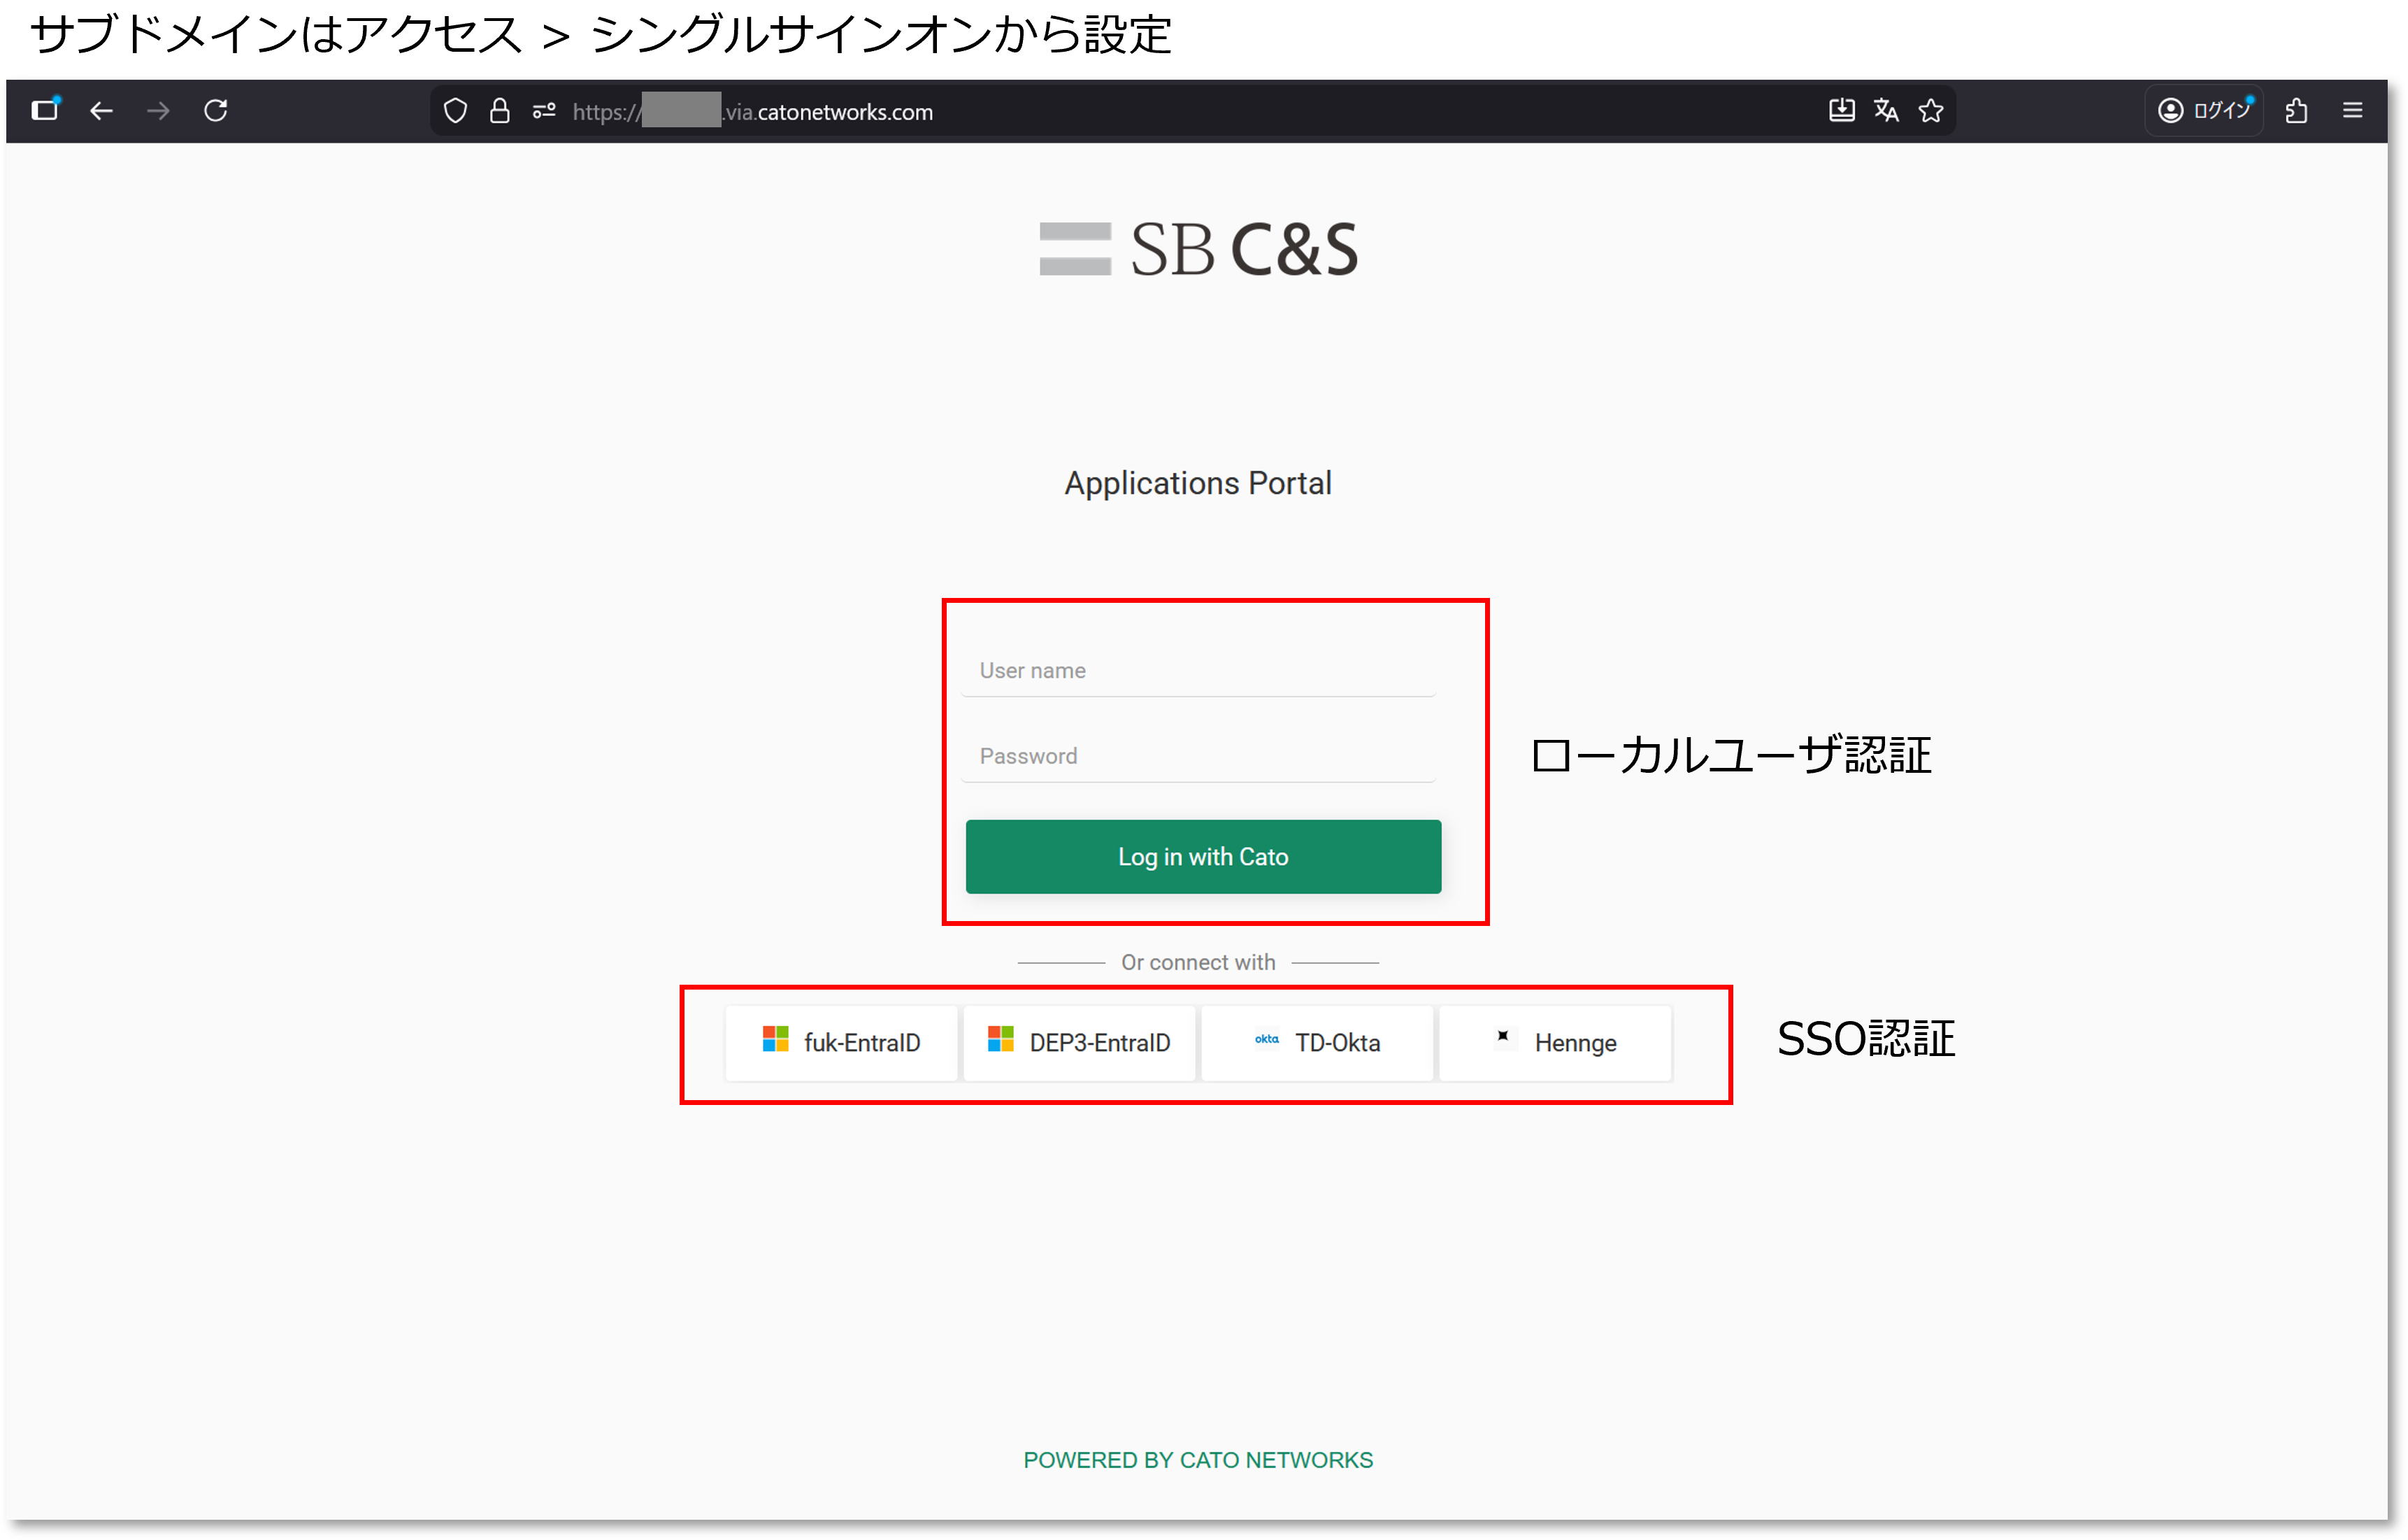Open the browser account ログイン control
Viewport: 2408px width, 1540px height.
click(x=2204, y=110)
